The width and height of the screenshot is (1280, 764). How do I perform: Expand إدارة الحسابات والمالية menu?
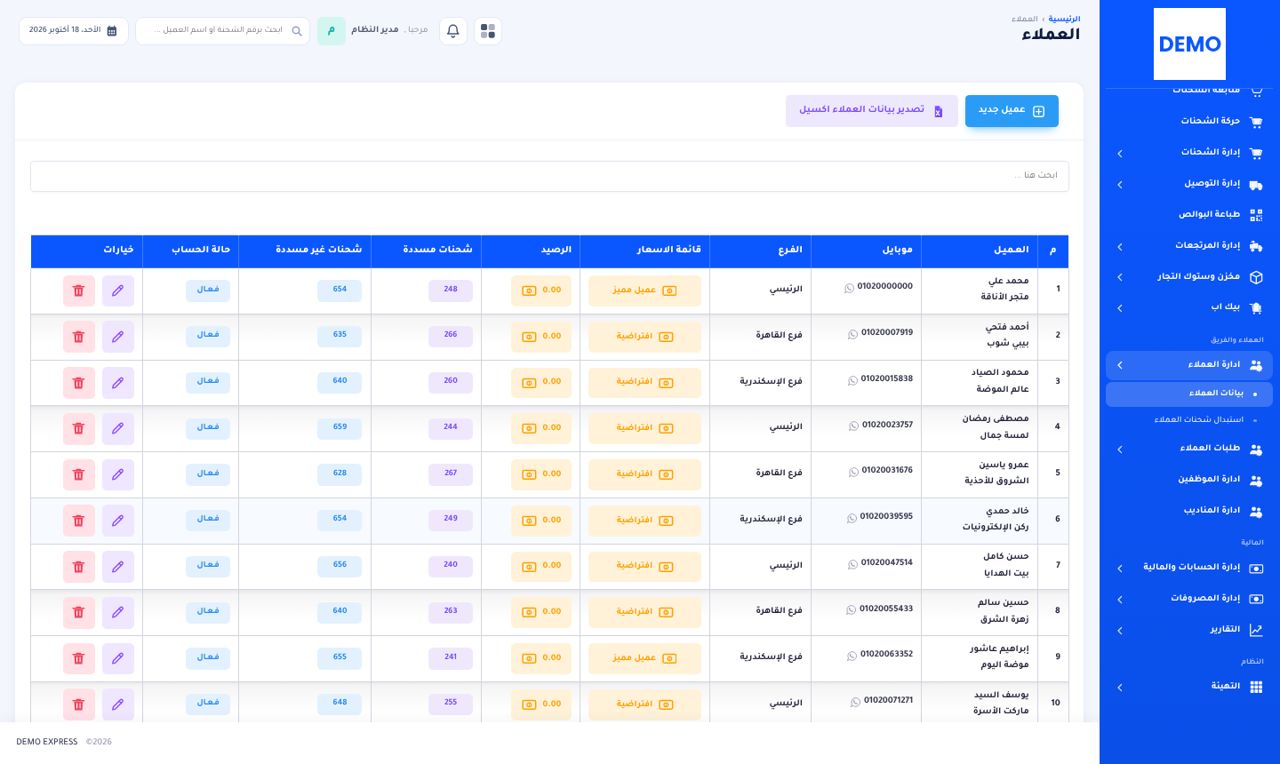(x=1189, y=568)
